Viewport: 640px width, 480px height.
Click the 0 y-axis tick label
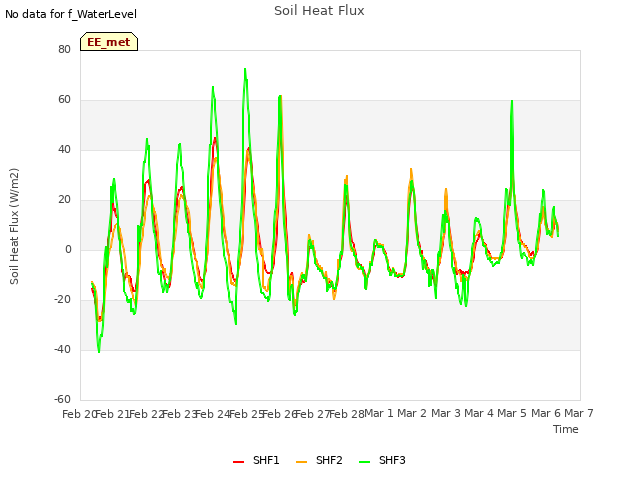pos(68,249)
